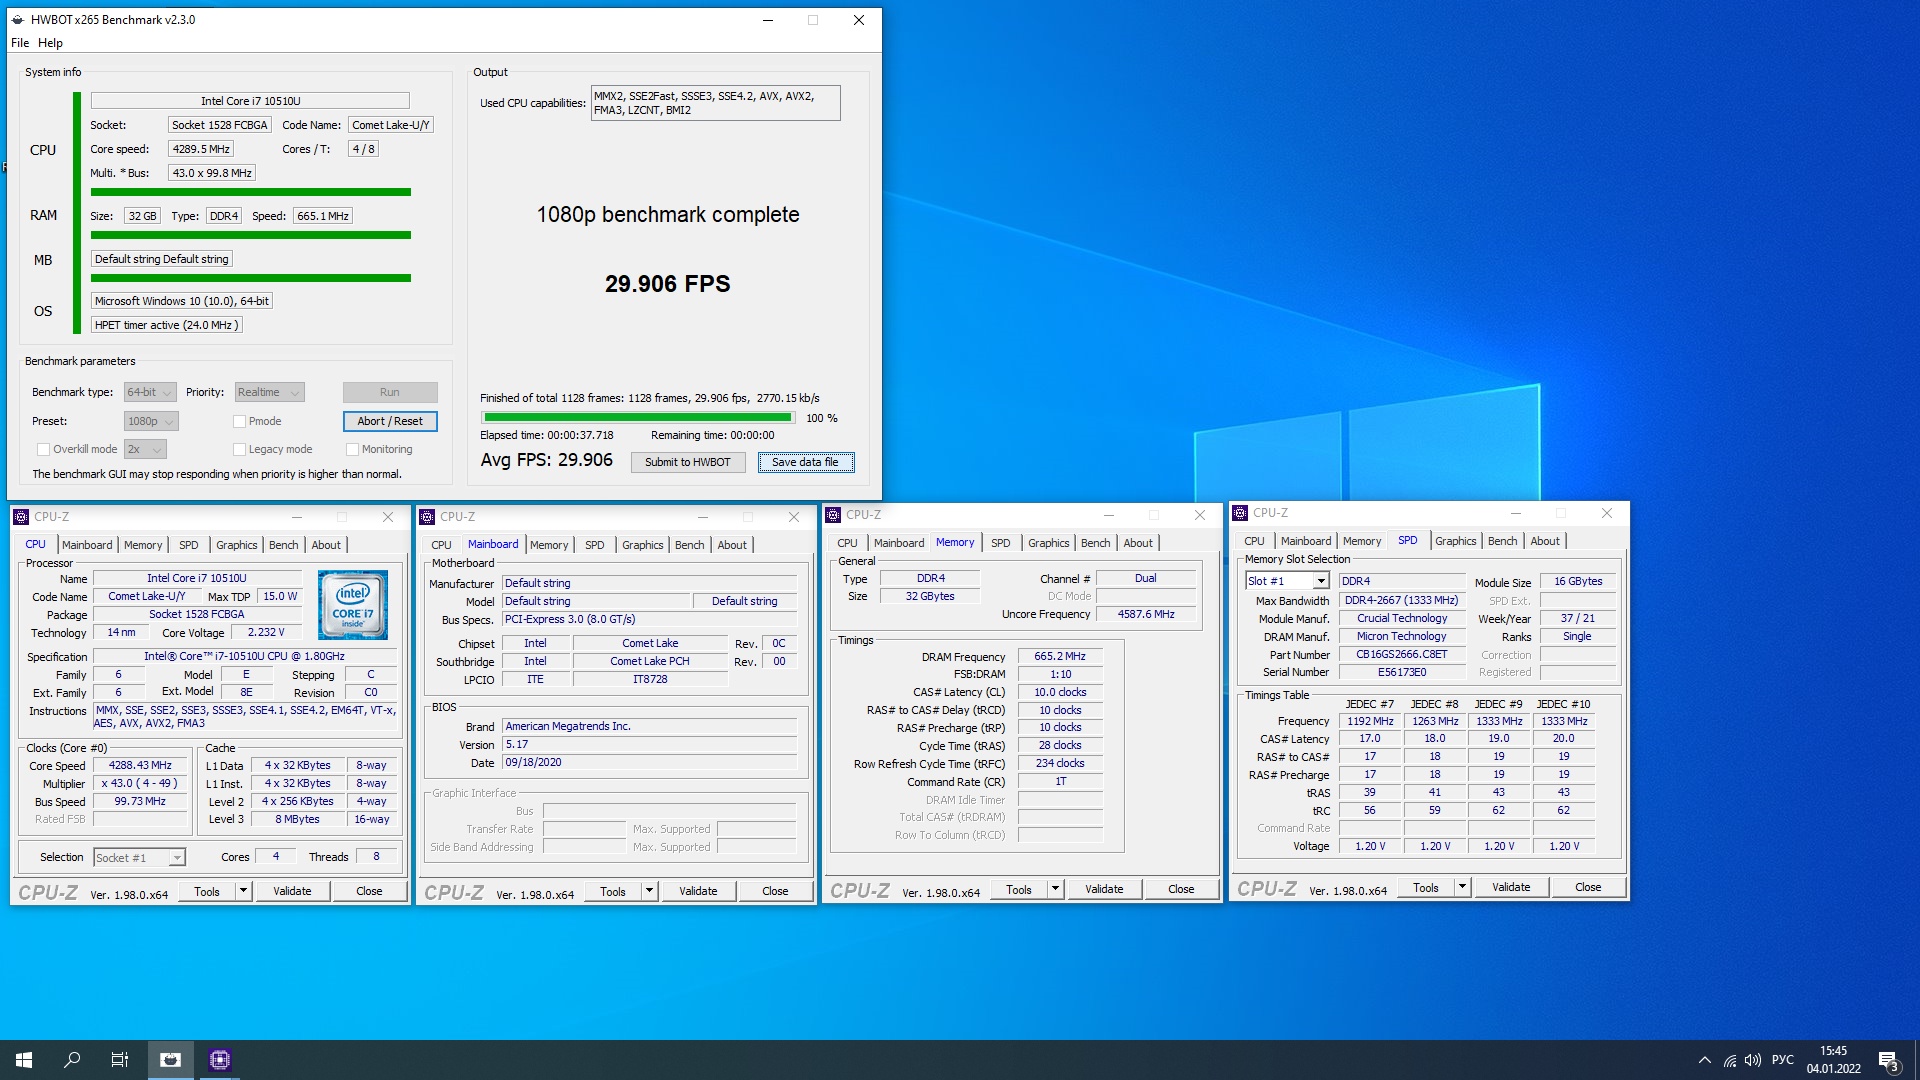This screenshot has width=1920, height=1080.
Task: Click the DRAM Frequency 665.2 MHz value
Action: pyautogui.click(x=1060, y=657)
